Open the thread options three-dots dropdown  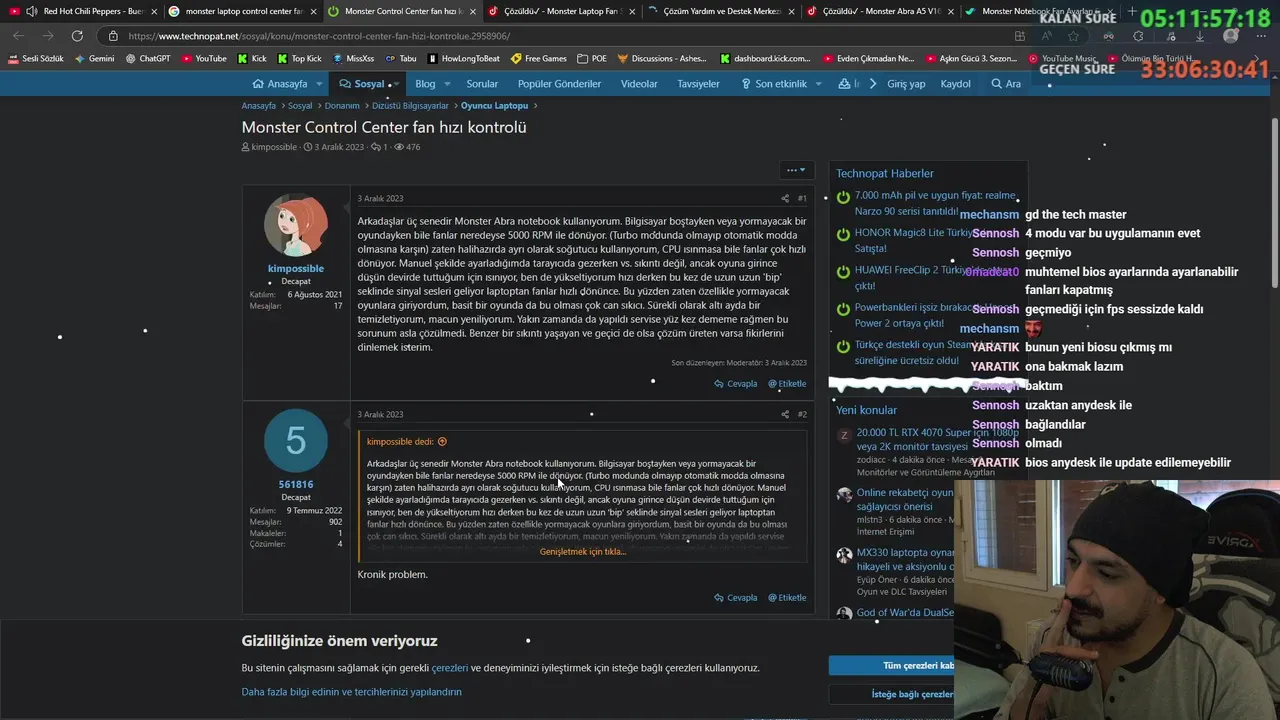[x=795, y=170]
